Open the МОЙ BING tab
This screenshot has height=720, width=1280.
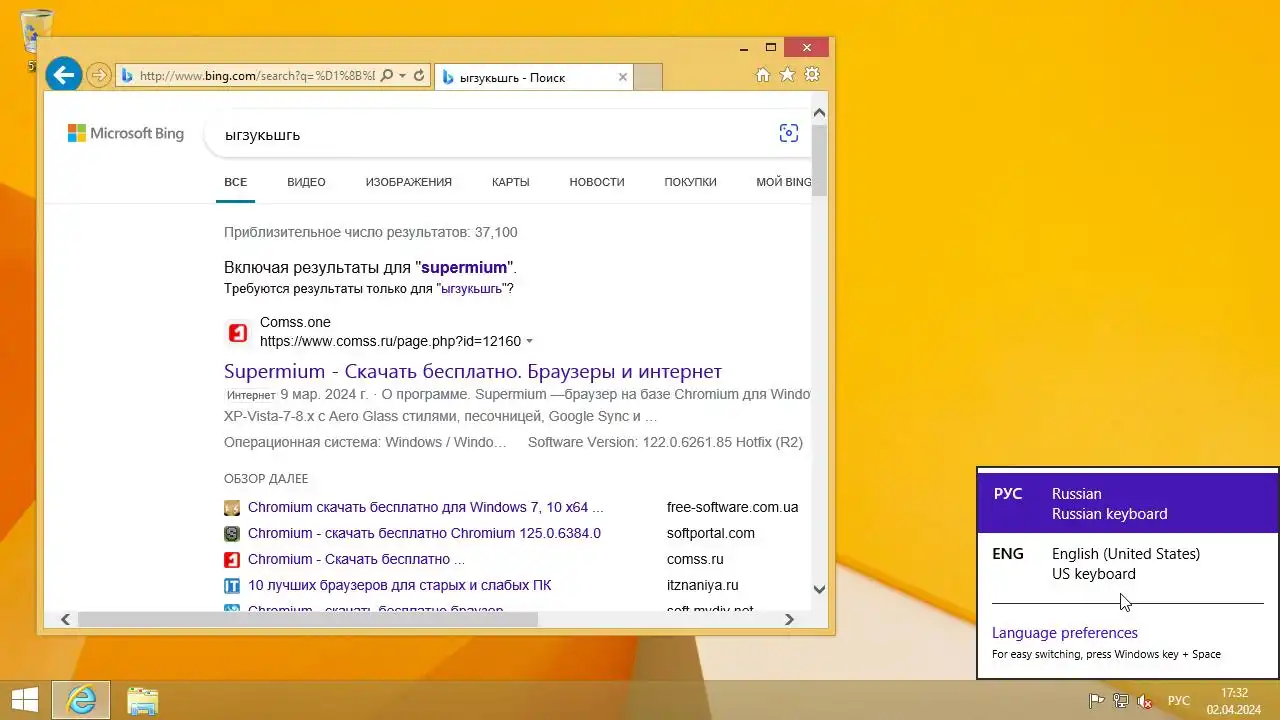pos(784,182)
